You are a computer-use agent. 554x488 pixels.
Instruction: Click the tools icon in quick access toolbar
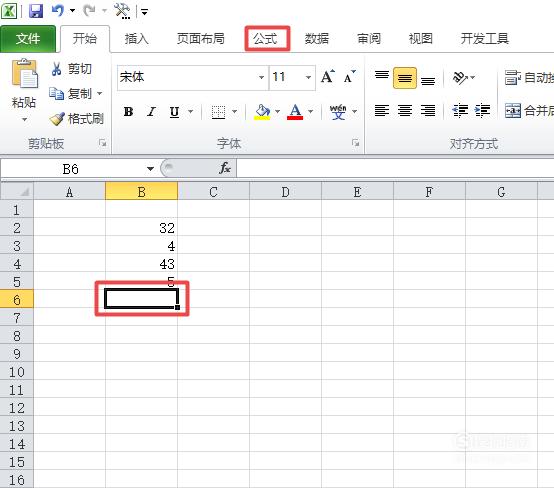122,11
